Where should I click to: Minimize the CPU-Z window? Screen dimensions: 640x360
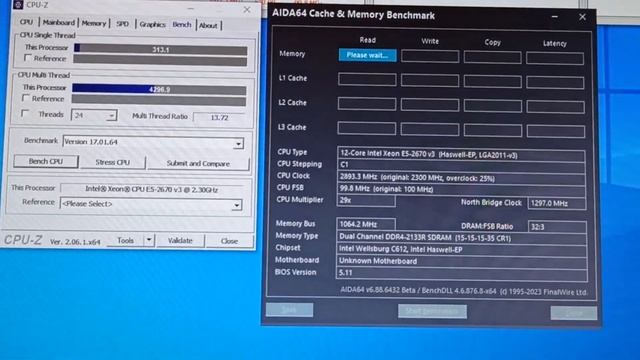tap(191, 8)
